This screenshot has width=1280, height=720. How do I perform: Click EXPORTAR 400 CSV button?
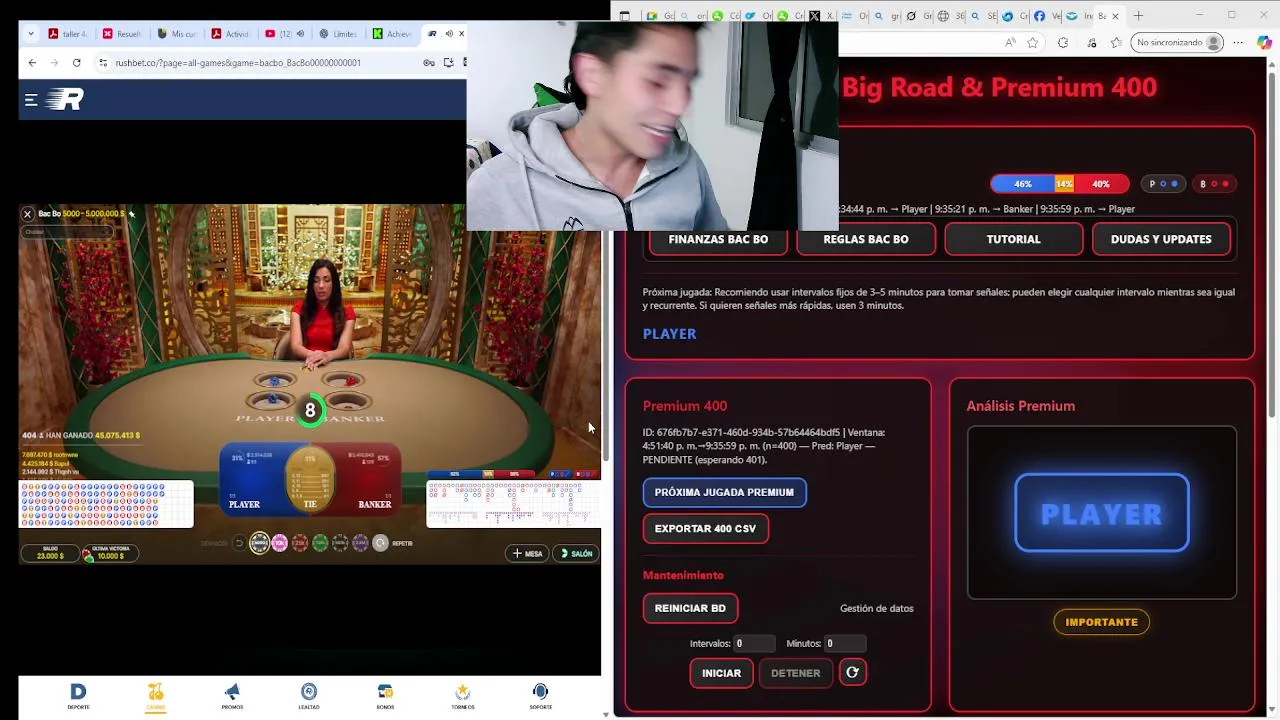[x=705, y=528]
